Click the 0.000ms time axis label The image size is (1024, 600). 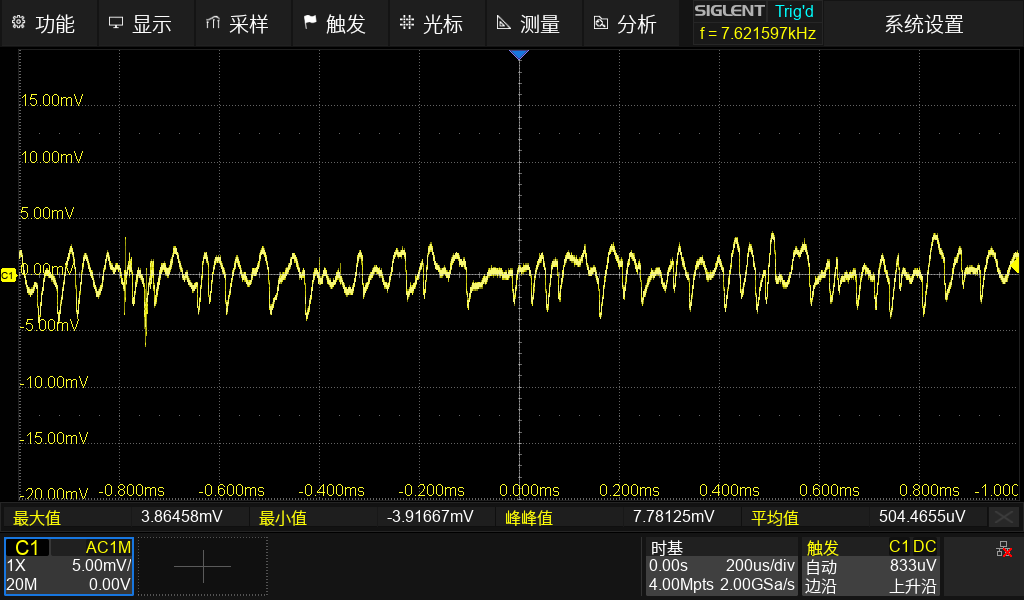[529, 490]
